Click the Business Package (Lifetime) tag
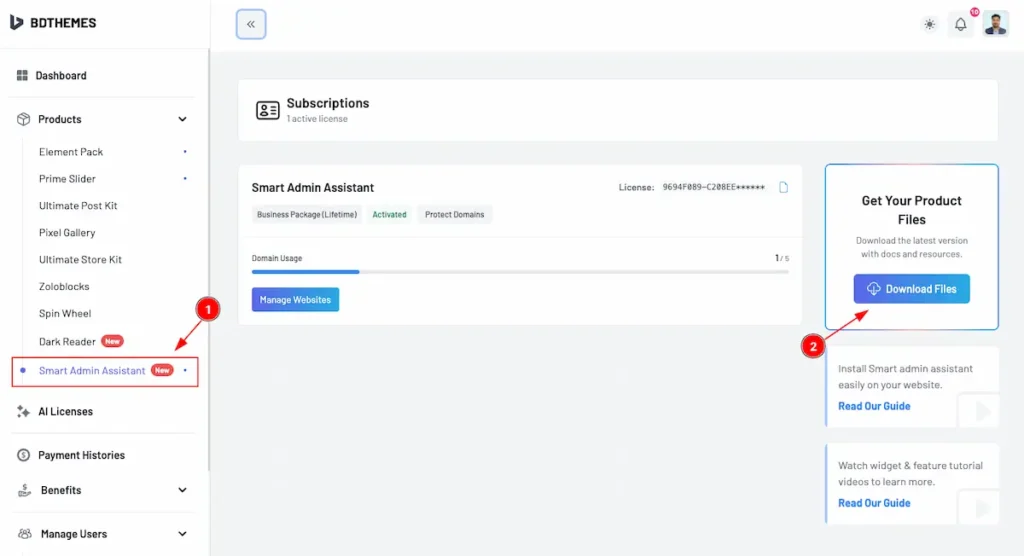This screenshot has width=1024, height=556. click(x=307, y=214)
